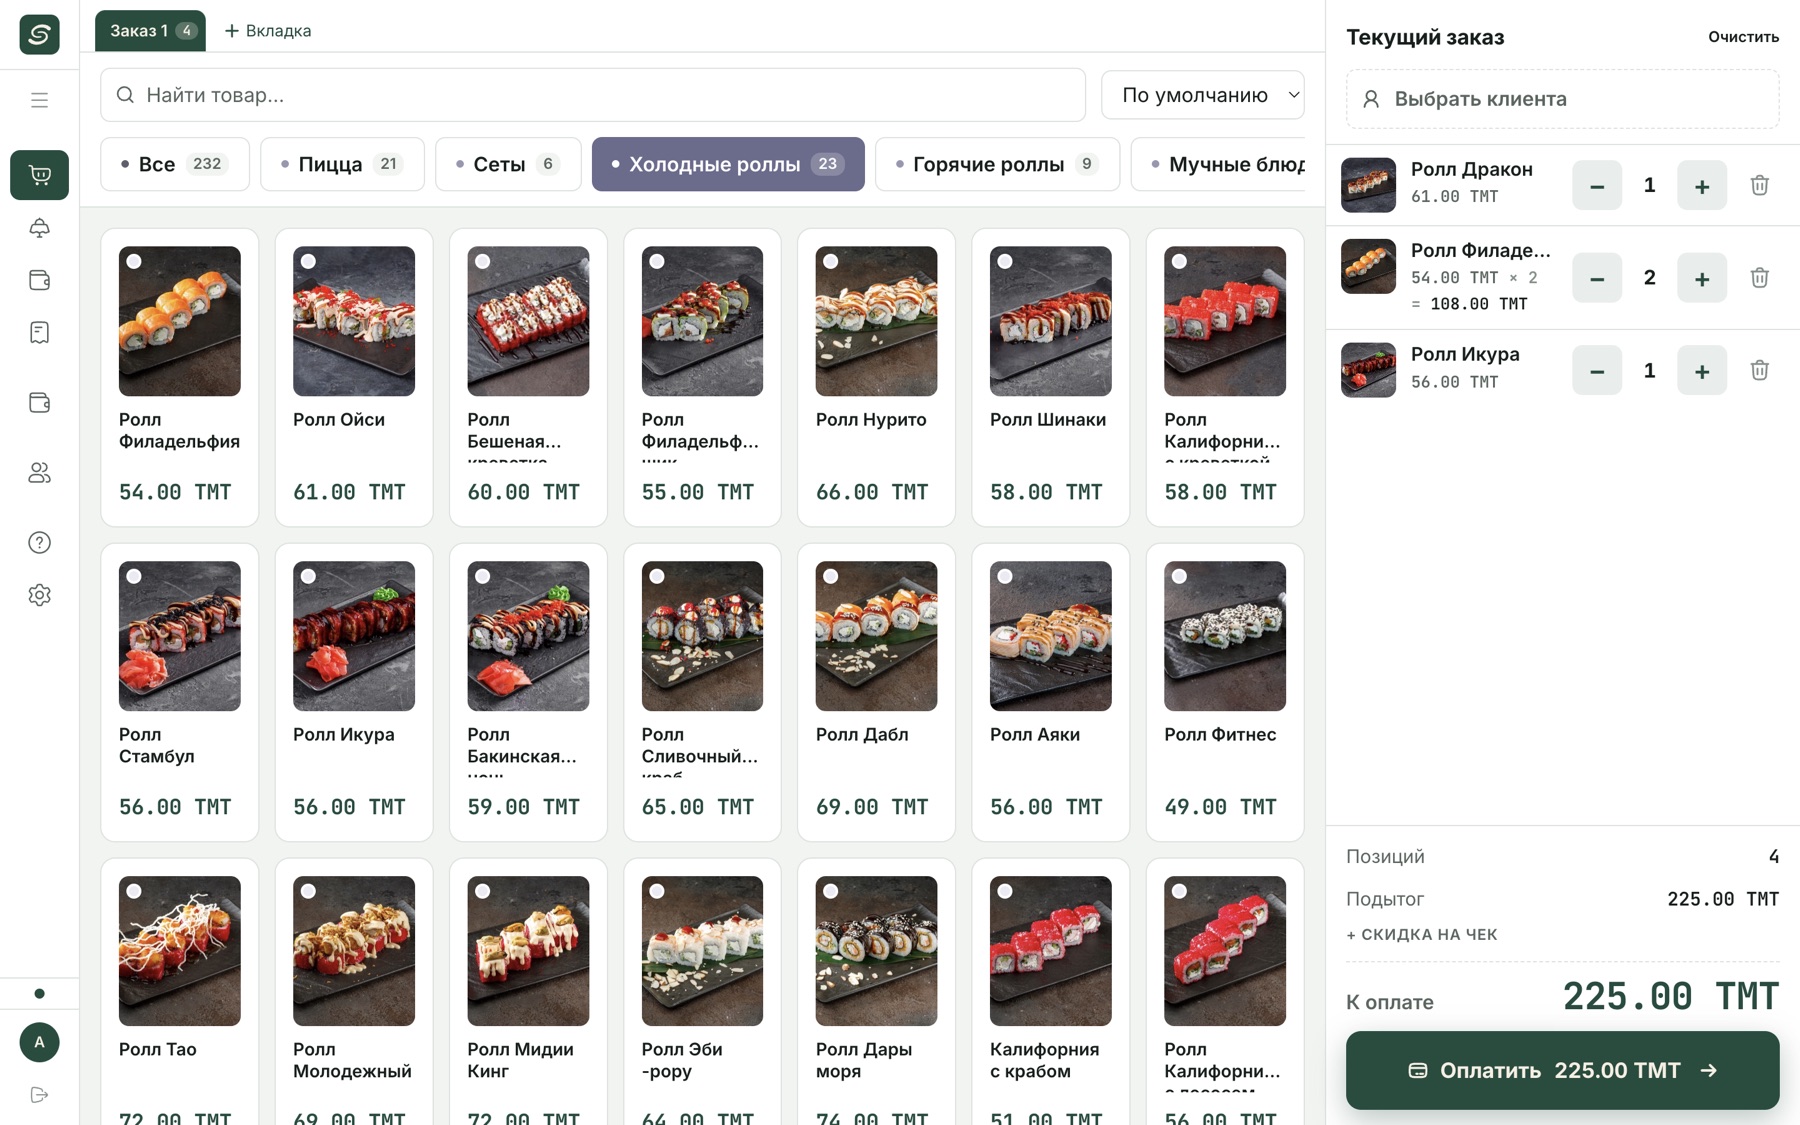Toggle the selection circle on Ролл Тао card

[x=134, y=891]
